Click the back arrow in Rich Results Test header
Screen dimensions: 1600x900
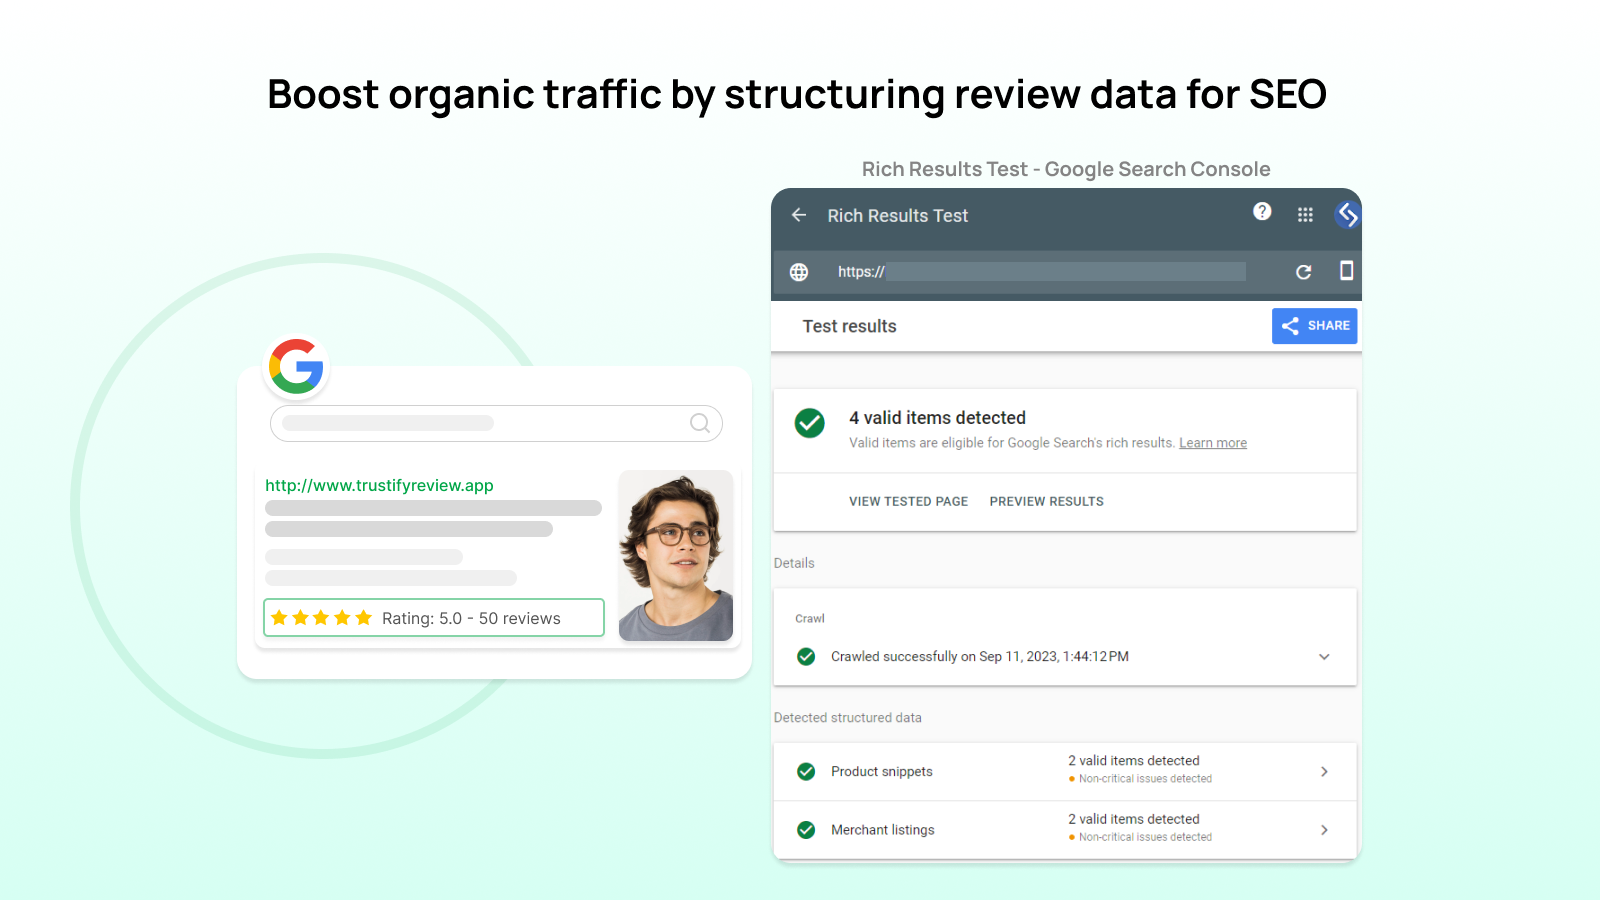[x=798, y=215]
